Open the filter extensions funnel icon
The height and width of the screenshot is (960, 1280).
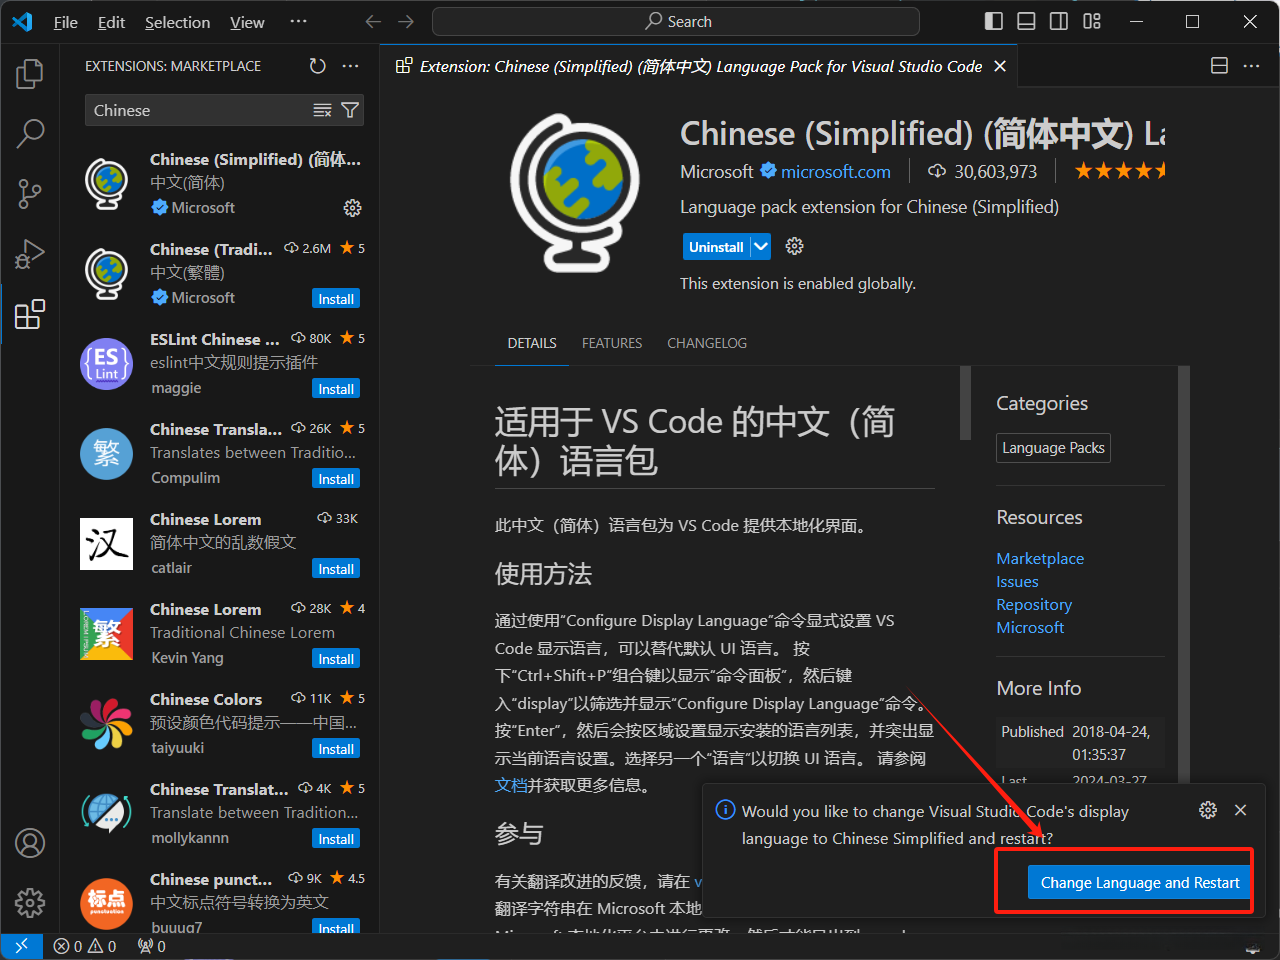click(x=350, y=110)
